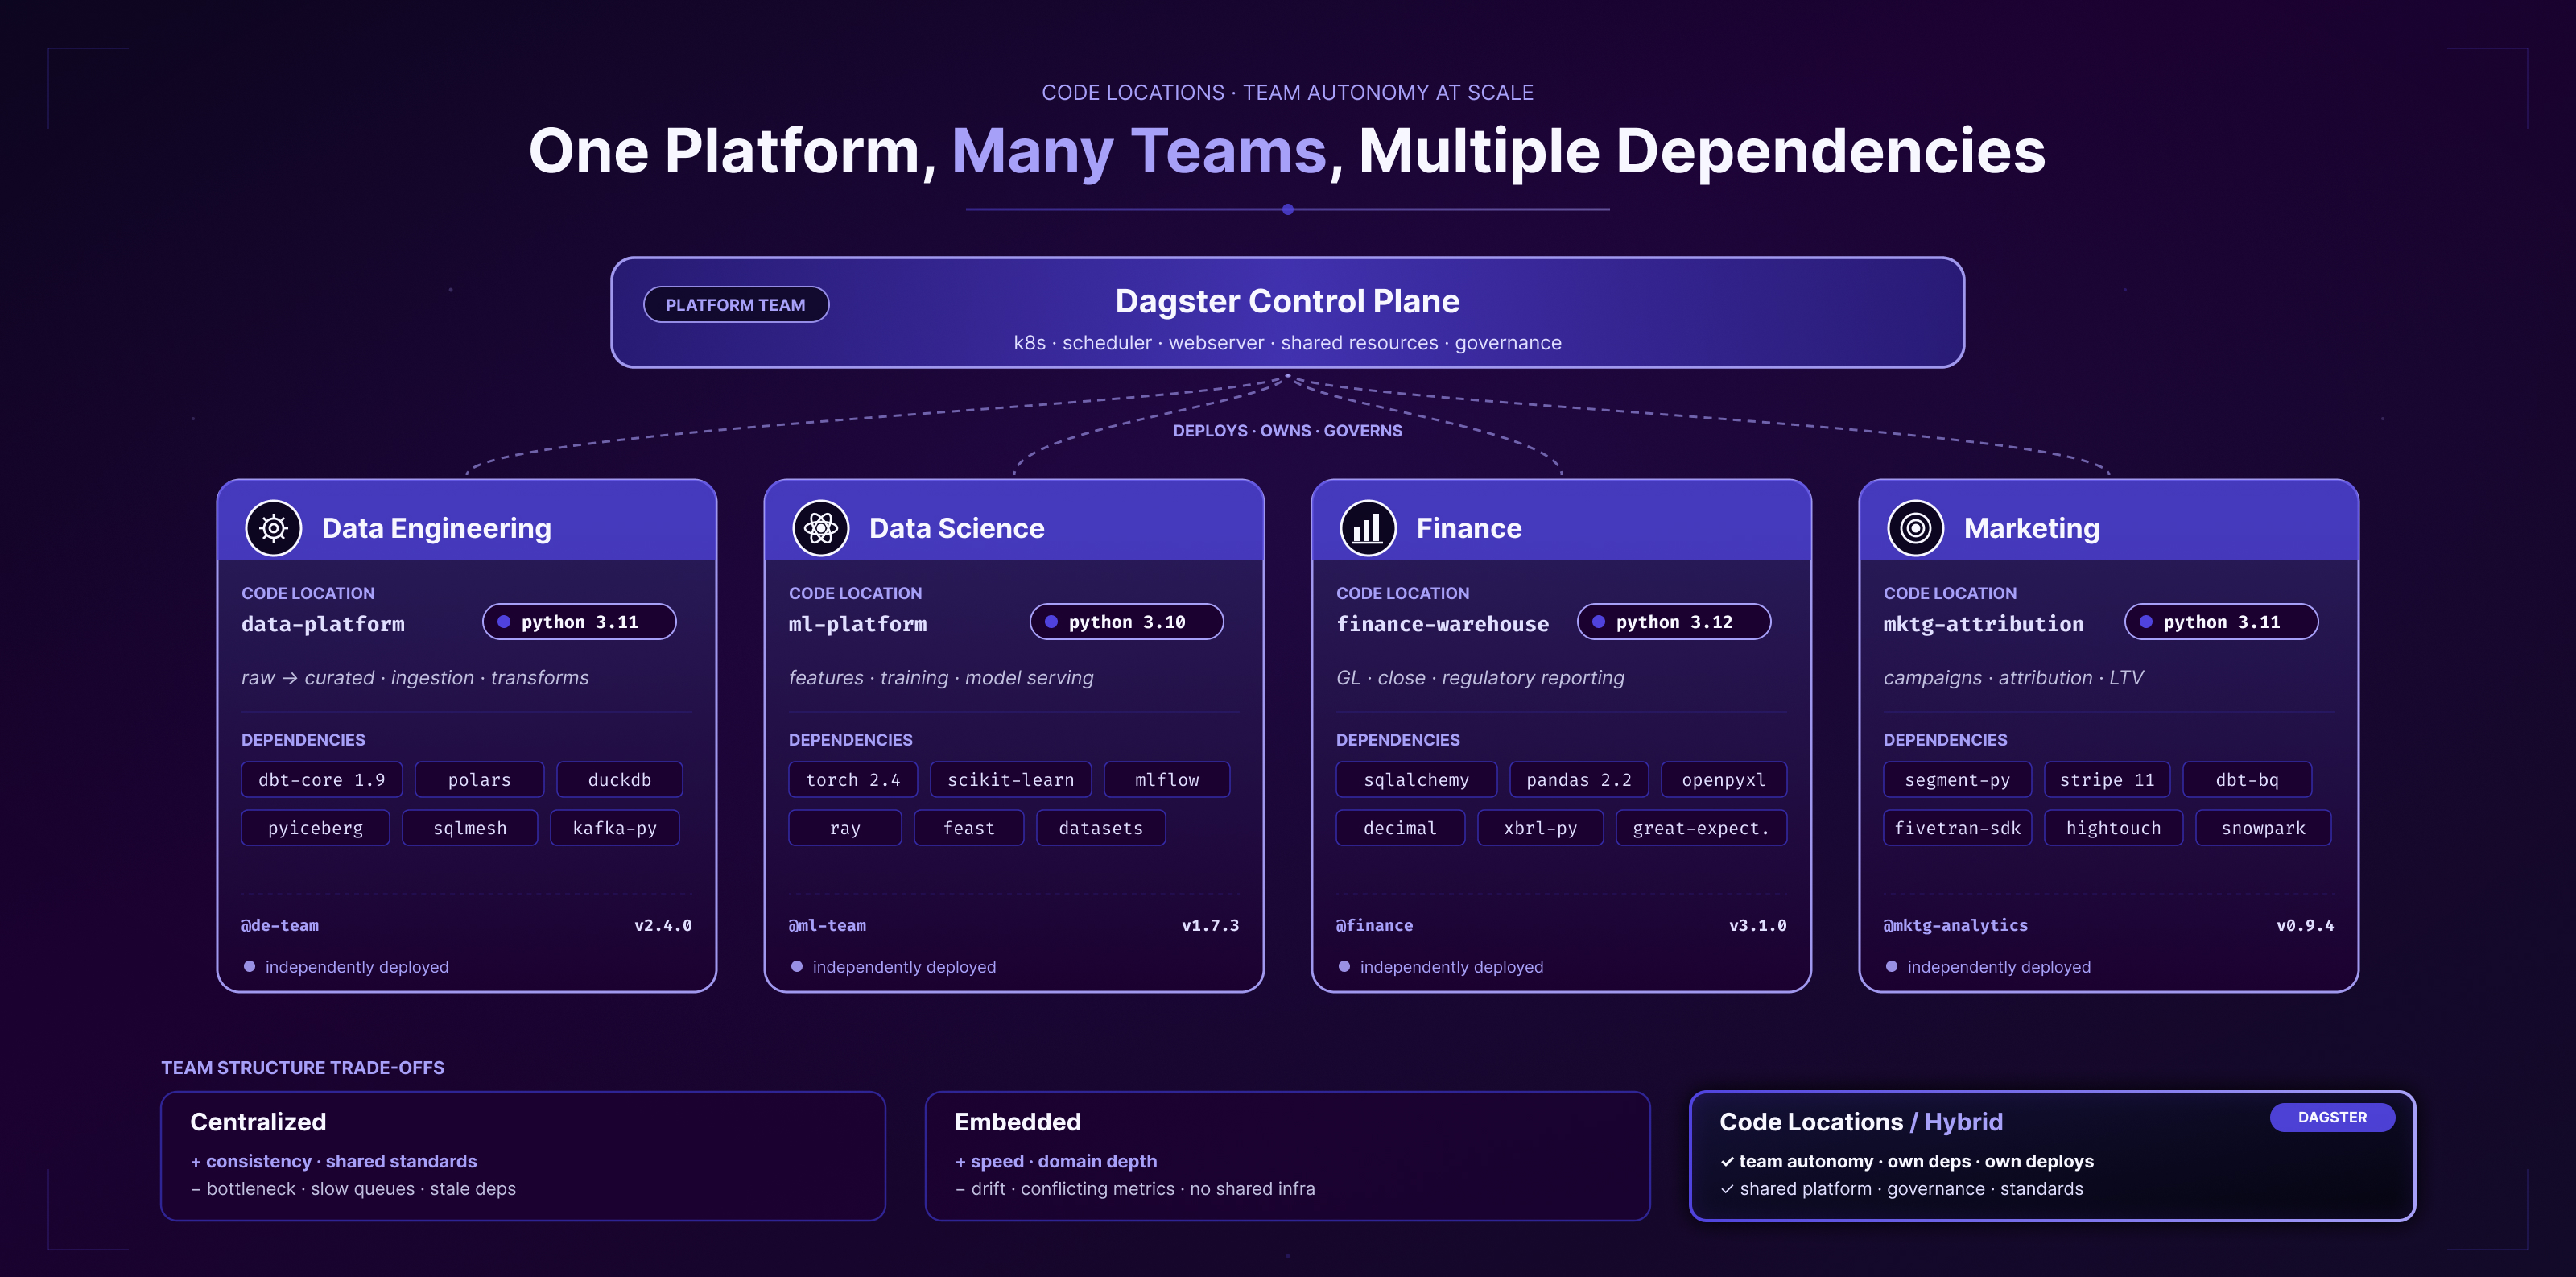Click version v3.1.0 in Finance card
Screen dimensions: 2576x1277
coord(1758,926)
